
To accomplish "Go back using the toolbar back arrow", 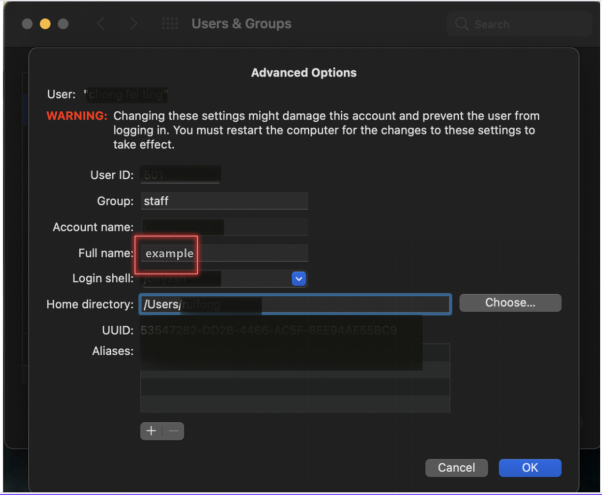I will click(x=101, y=23).
